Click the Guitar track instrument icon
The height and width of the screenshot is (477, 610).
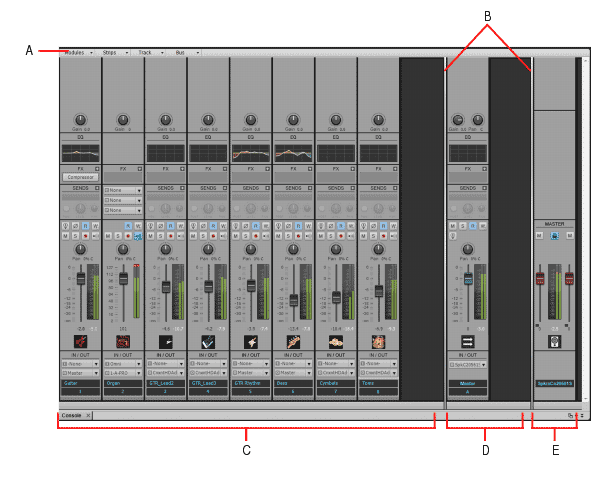tap(80, 341)
